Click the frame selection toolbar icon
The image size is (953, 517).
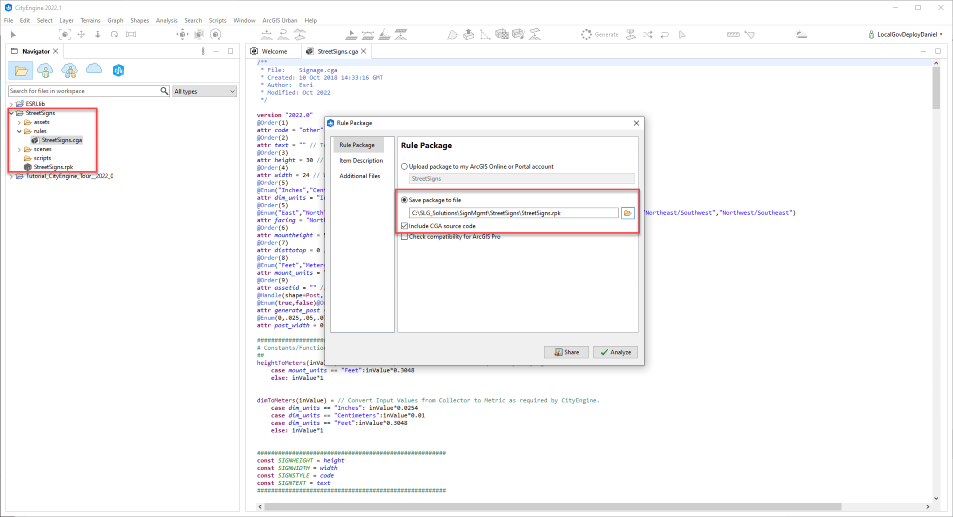pos(64,35)
